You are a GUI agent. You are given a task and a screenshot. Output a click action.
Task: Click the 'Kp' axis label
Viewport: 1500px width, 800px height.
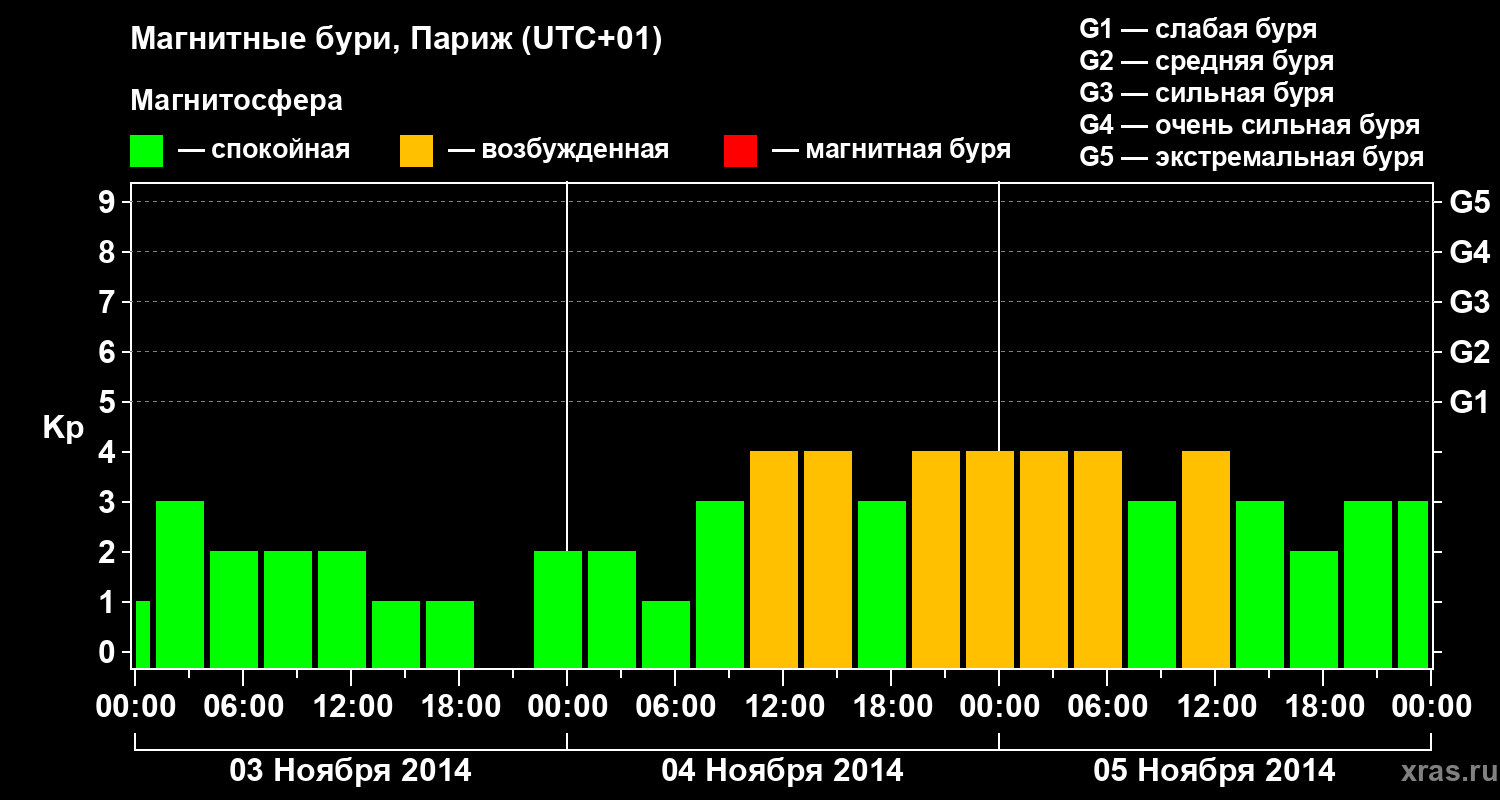(63, 428)
